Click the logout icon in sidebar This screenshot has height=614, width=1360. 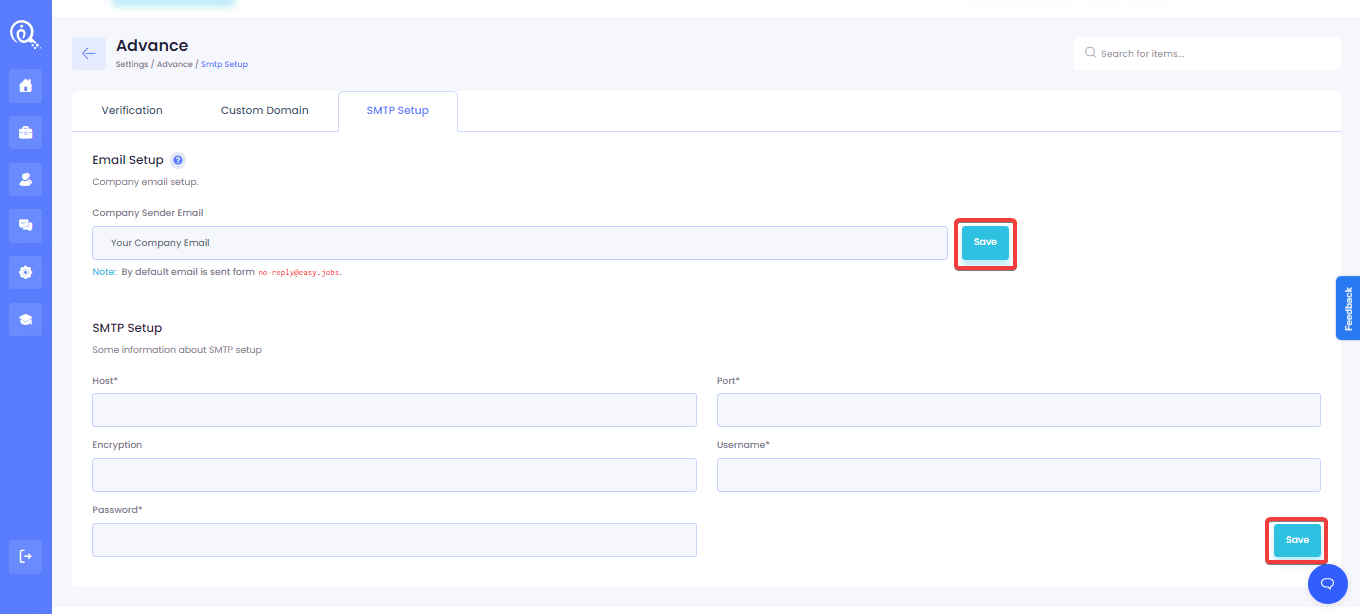[x=26, y=557]
